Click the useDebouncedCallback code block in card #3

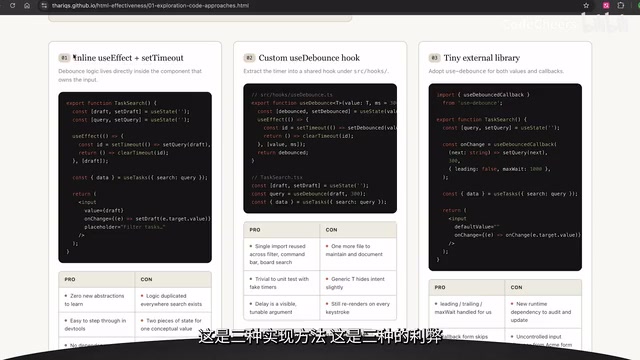pos(505,177)
